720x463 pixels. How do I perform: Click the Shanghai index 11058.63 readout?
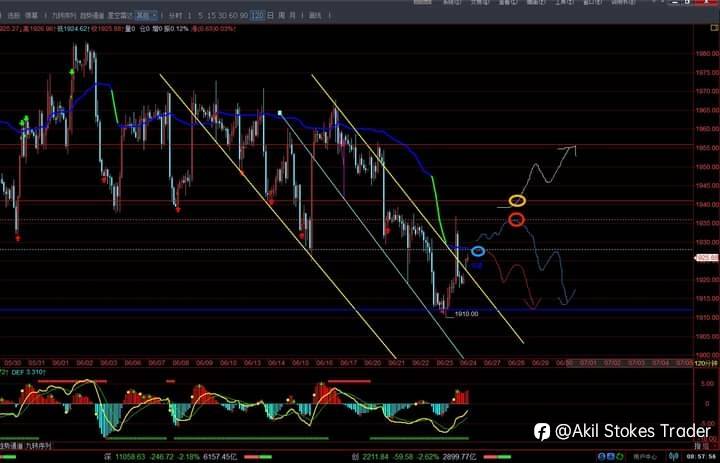pos(130,457)
